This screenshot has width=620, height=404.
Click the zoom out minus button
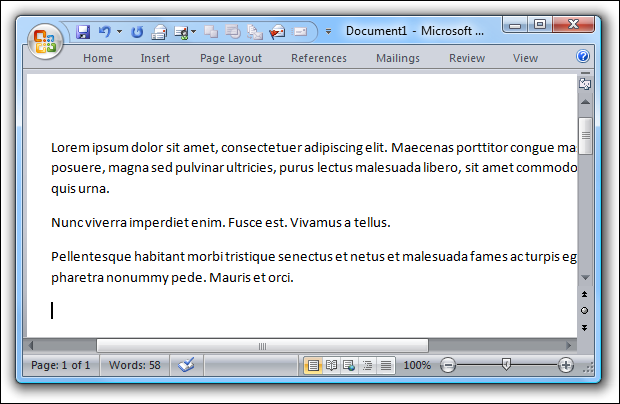[448, 365]
